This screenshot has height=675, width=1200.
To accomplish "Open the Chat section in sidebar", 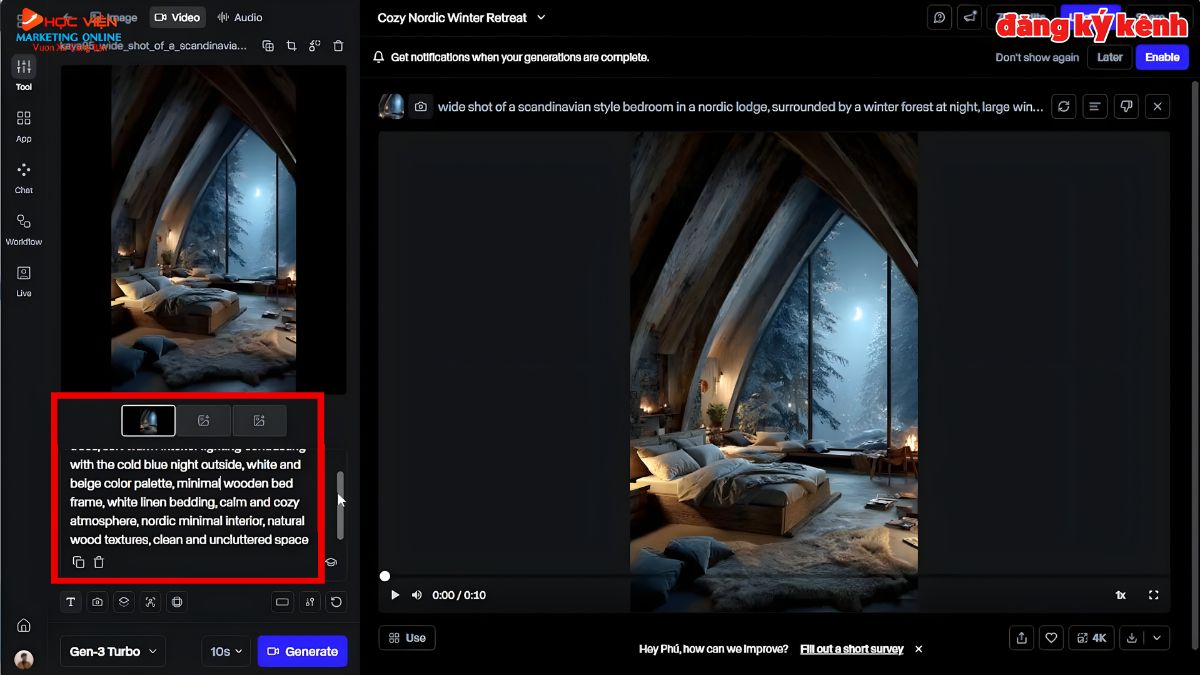I will [23, 176].
